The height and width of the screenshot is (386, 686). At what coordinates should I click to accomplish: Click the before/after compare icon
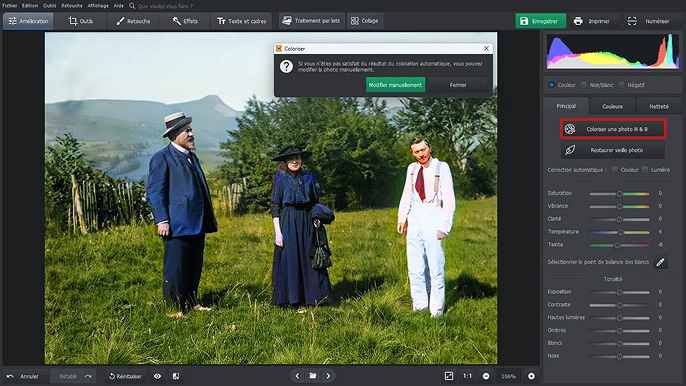pos(176,376)
